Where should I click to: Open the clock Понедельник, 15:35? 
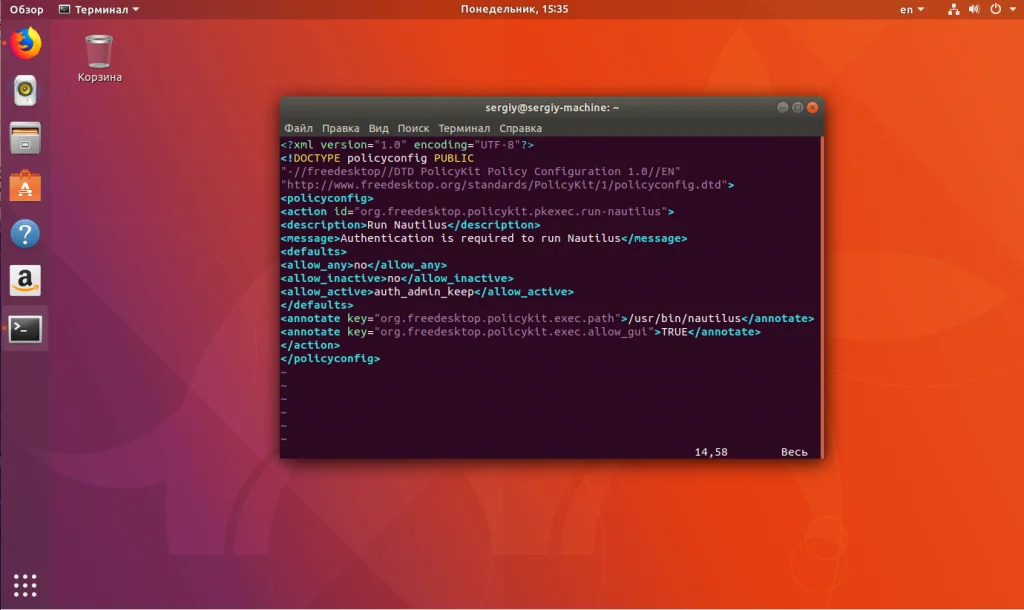tap(514, 9)
